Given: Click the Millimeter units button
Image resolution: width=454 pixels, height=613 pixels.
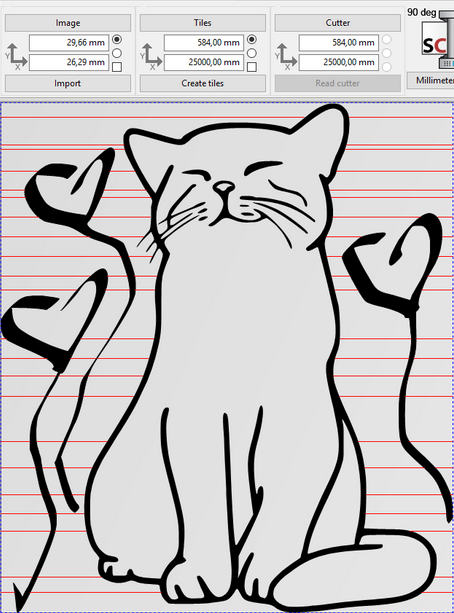Looking at the screenshot, I should (x=431, y=81).
